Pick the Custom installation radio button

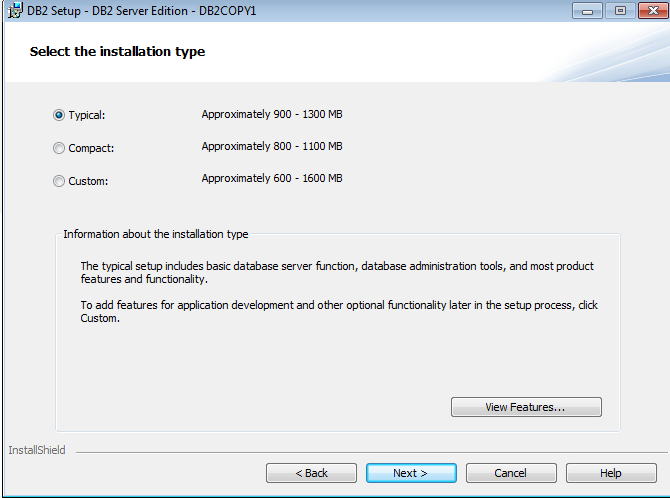(59, 181)
